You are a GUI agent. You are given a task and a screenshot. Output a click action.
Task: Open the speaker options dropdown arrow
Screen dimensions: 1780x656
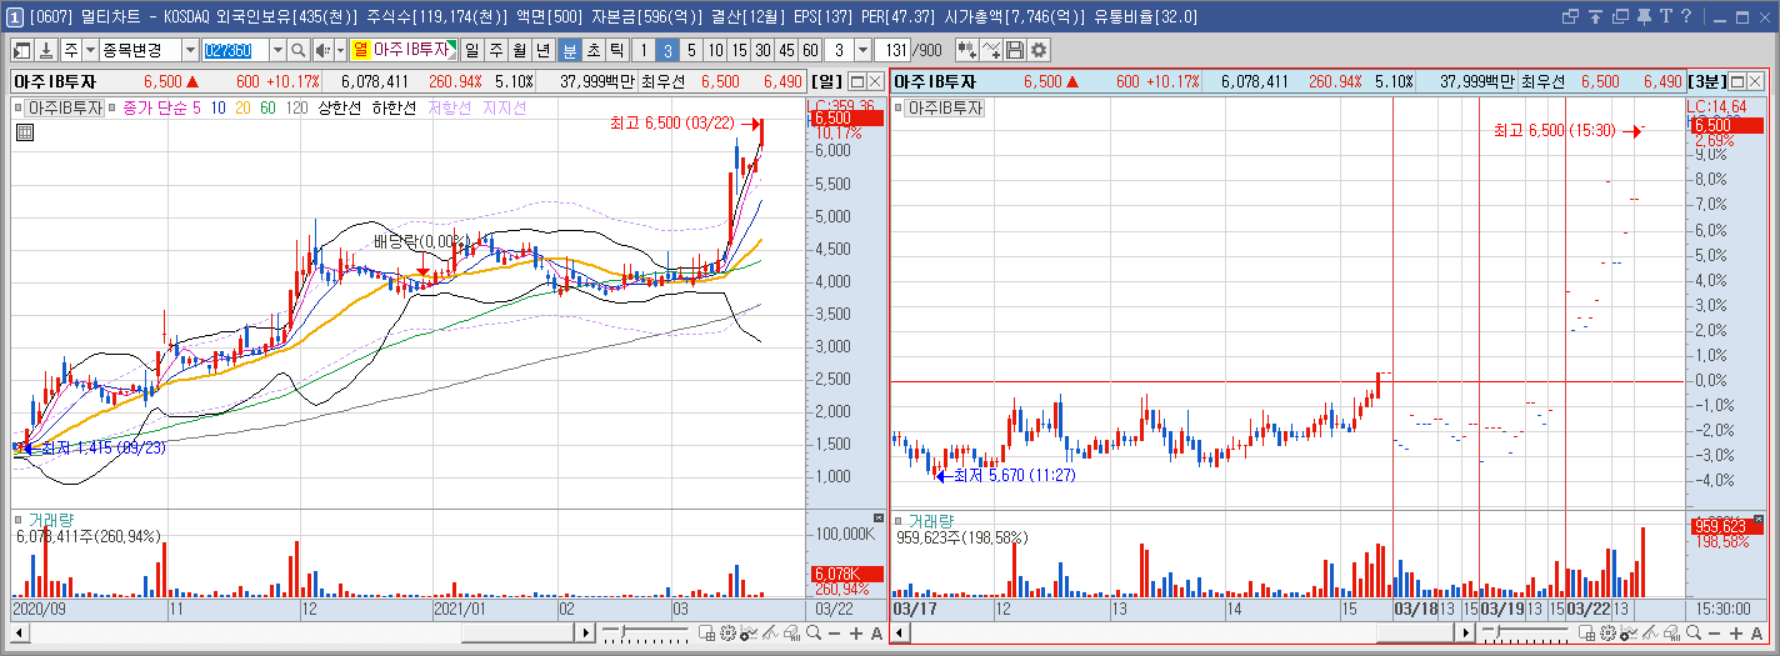(340, 50)
